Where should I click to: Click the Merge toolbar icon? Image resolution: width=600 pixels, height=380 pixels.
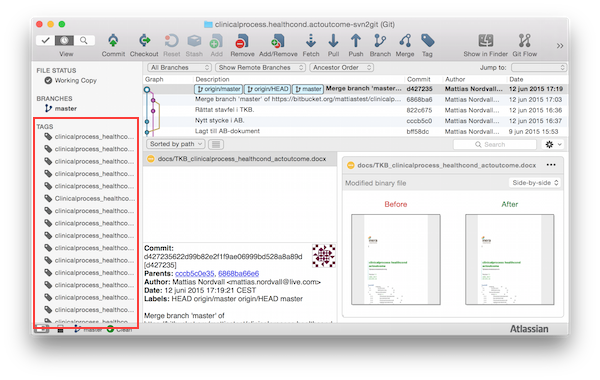coord(405,41)
